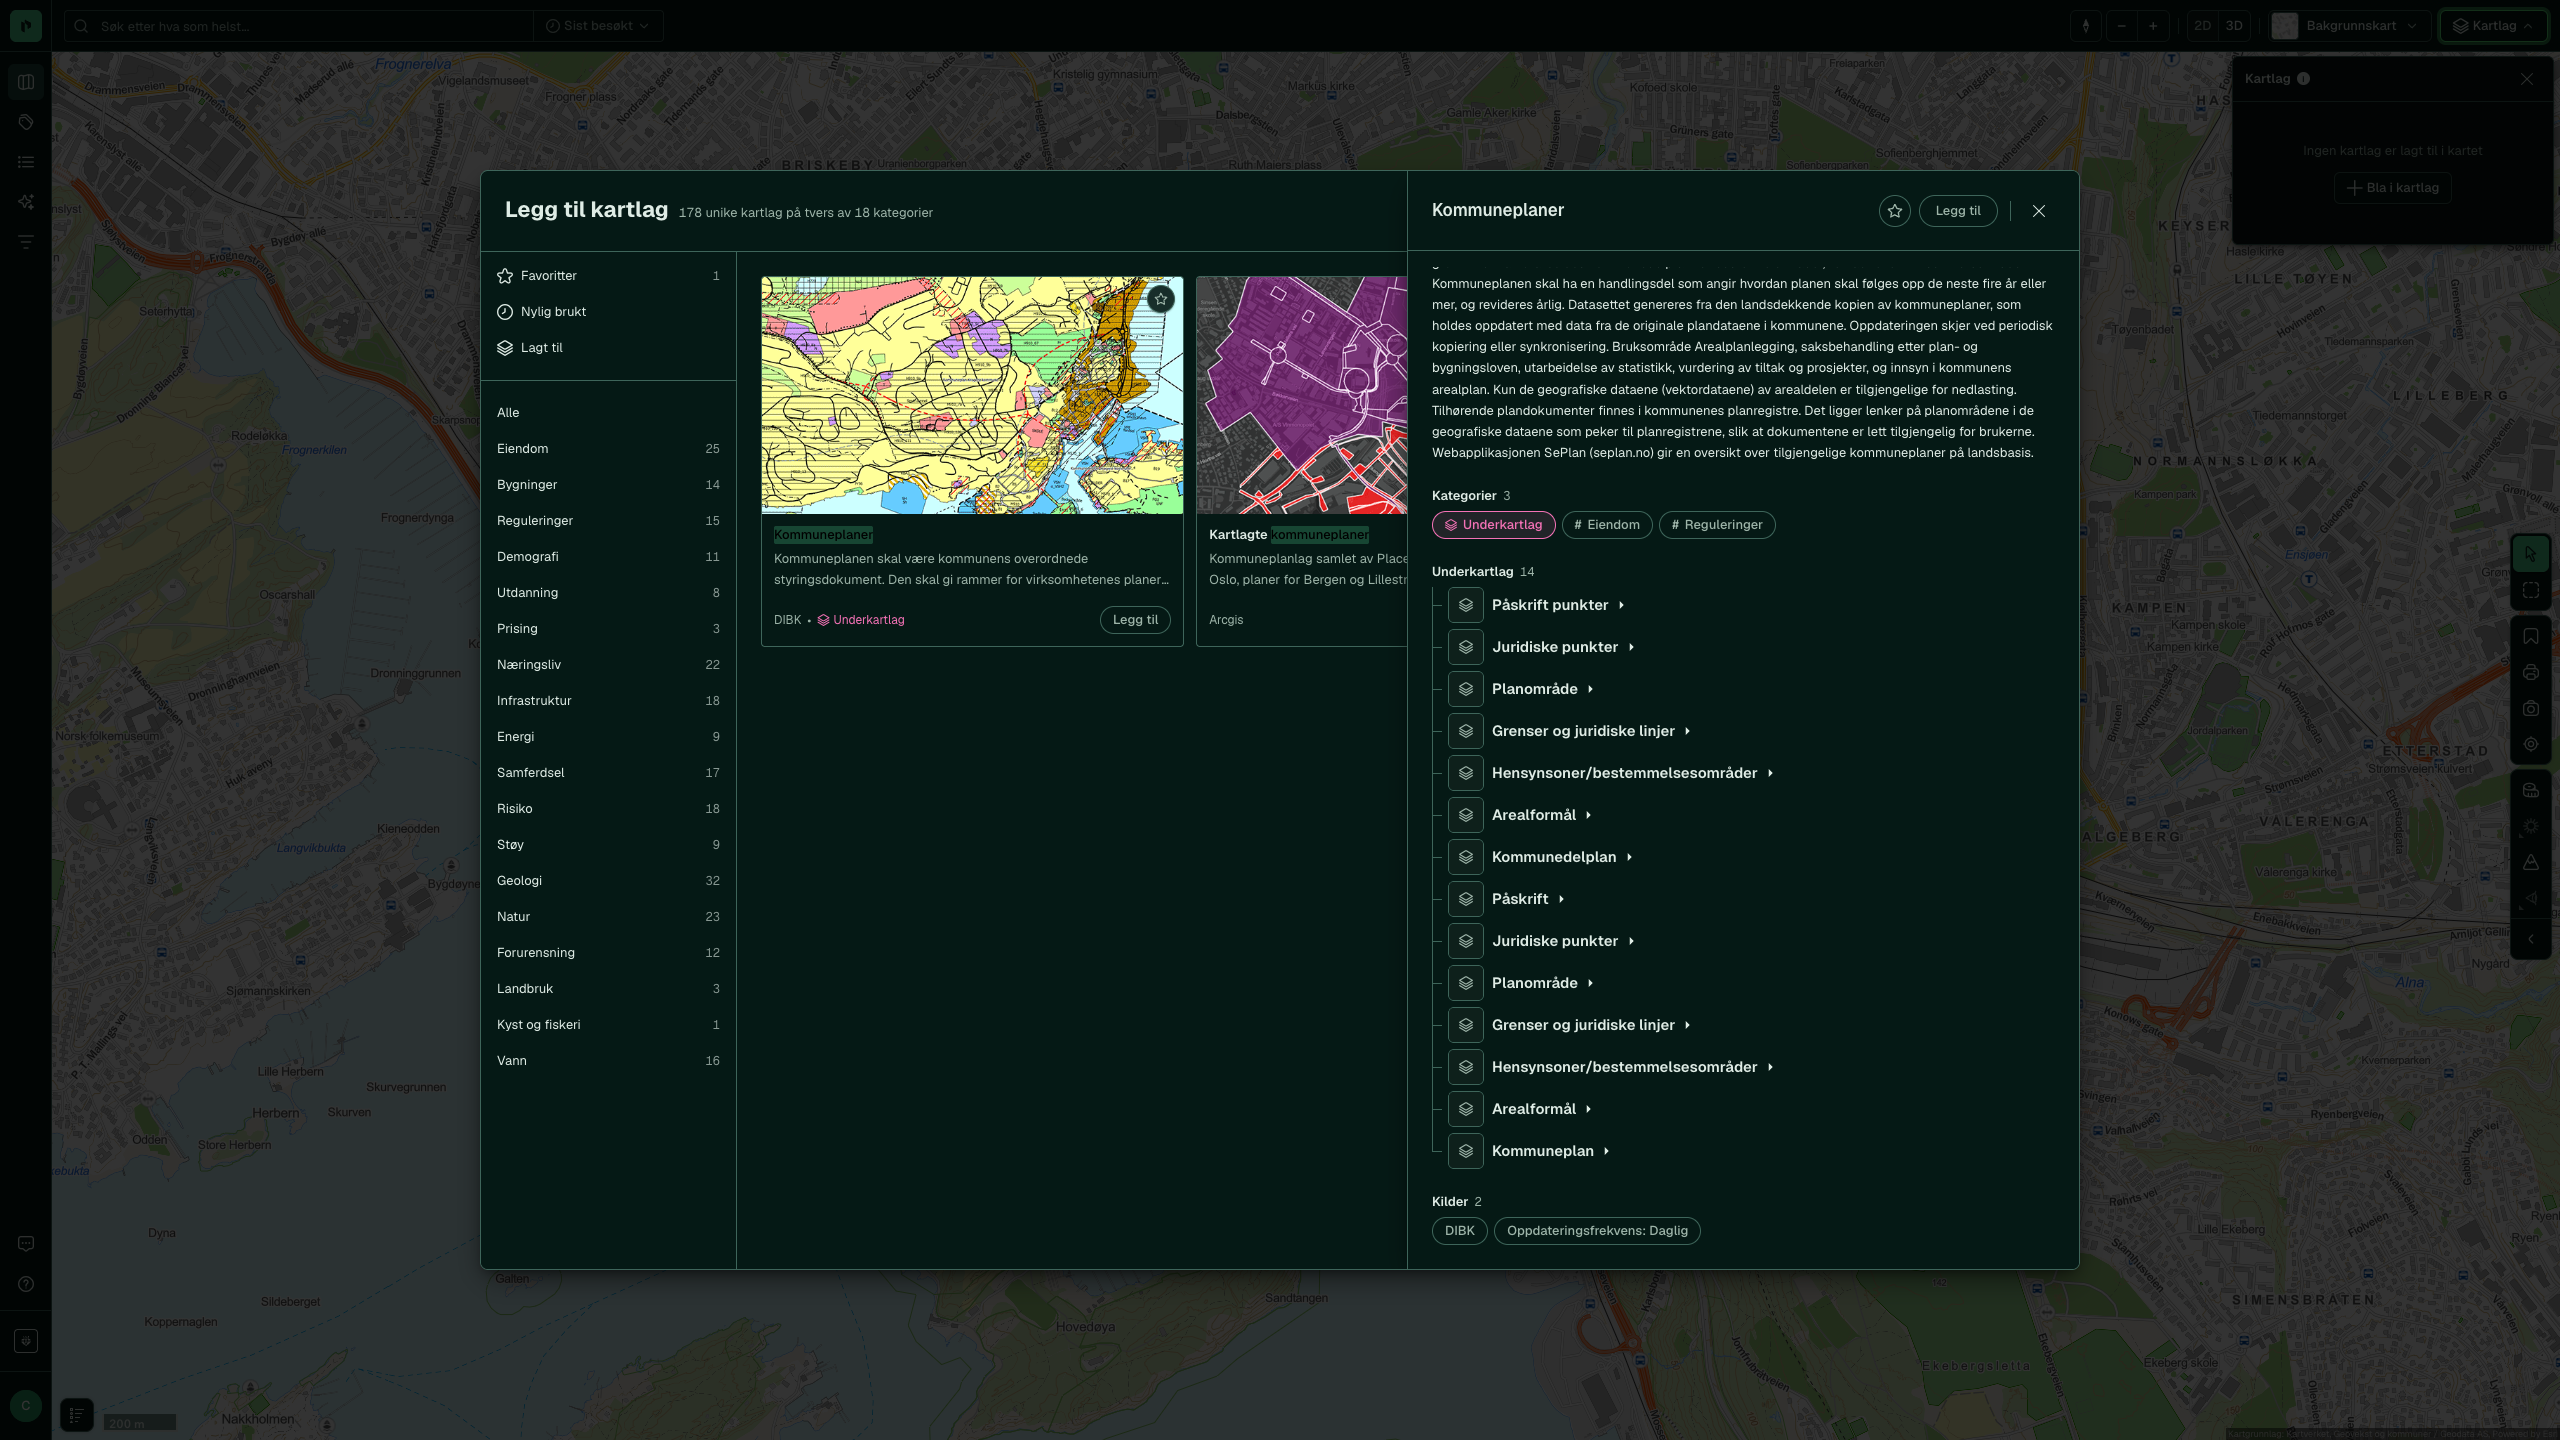The image size is (2560, 1440).
Task: Click the bookmark tool icon
Action: click(x=2531, y=637)
